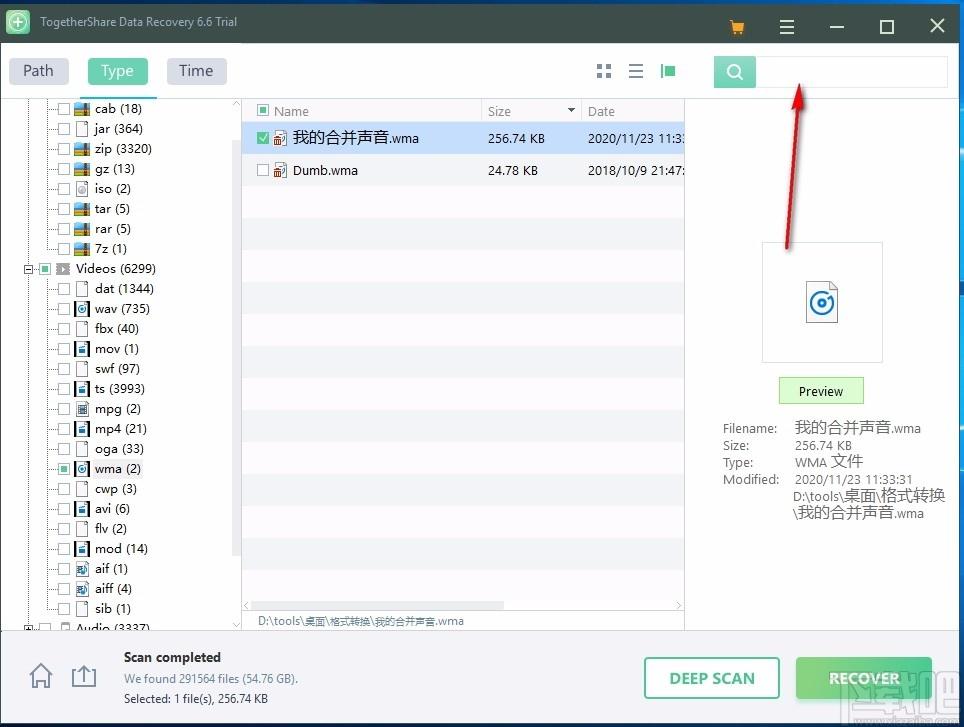
Task: Expand the Audio tree node
Action: coord(28,627)
